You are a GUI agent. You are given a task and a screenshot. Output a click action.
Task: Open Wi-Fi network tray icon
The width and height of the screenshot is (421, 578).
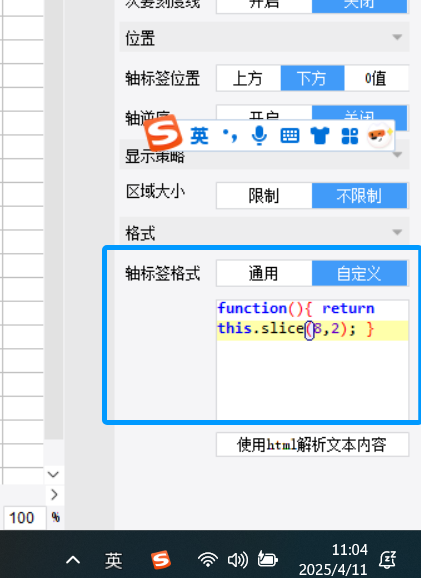click(208, 560)
